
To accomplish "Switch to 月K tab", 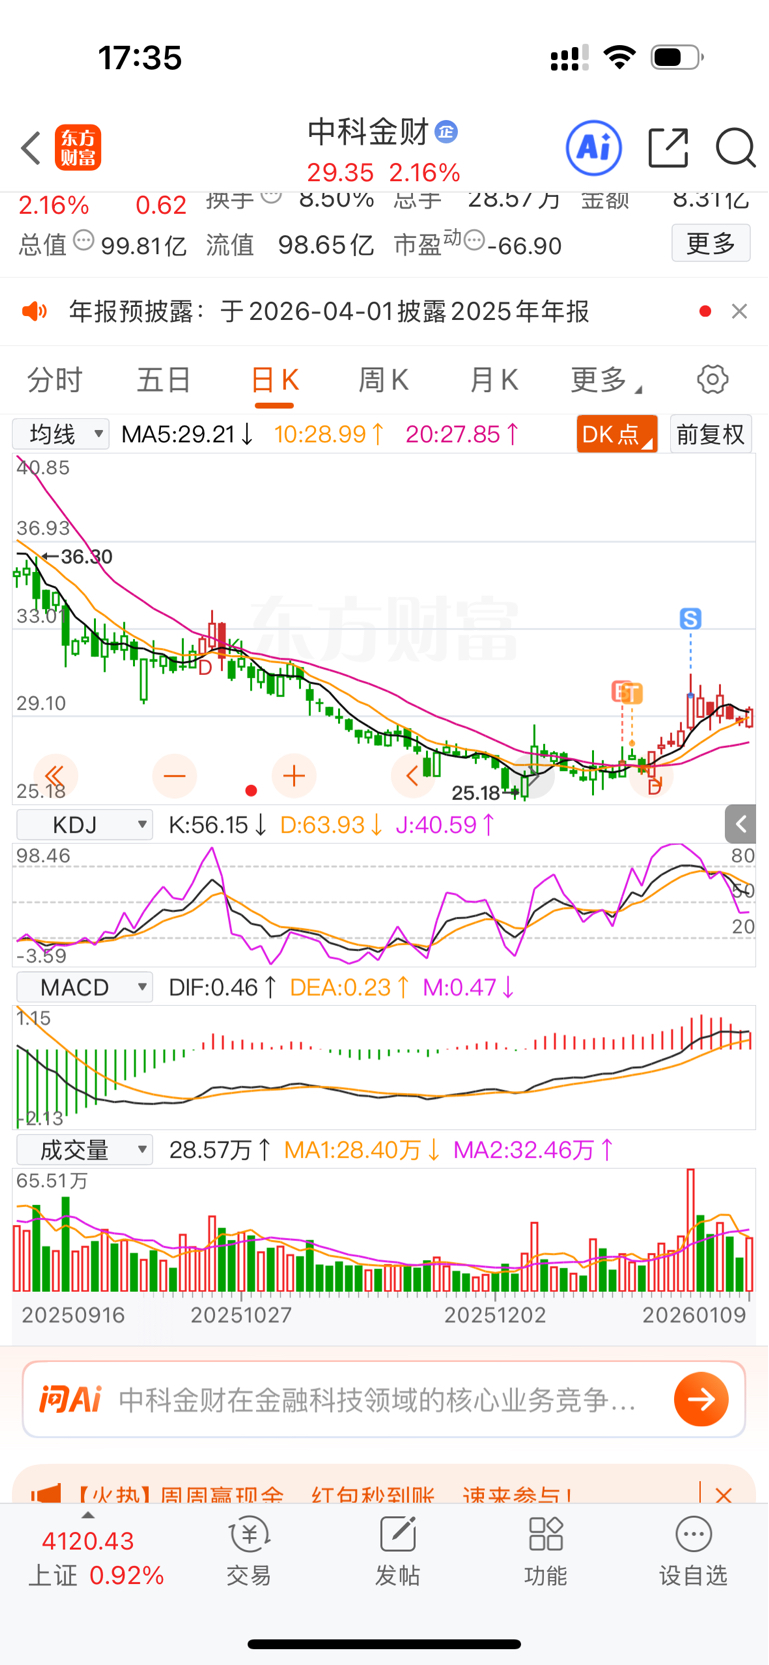I will 493,380.
